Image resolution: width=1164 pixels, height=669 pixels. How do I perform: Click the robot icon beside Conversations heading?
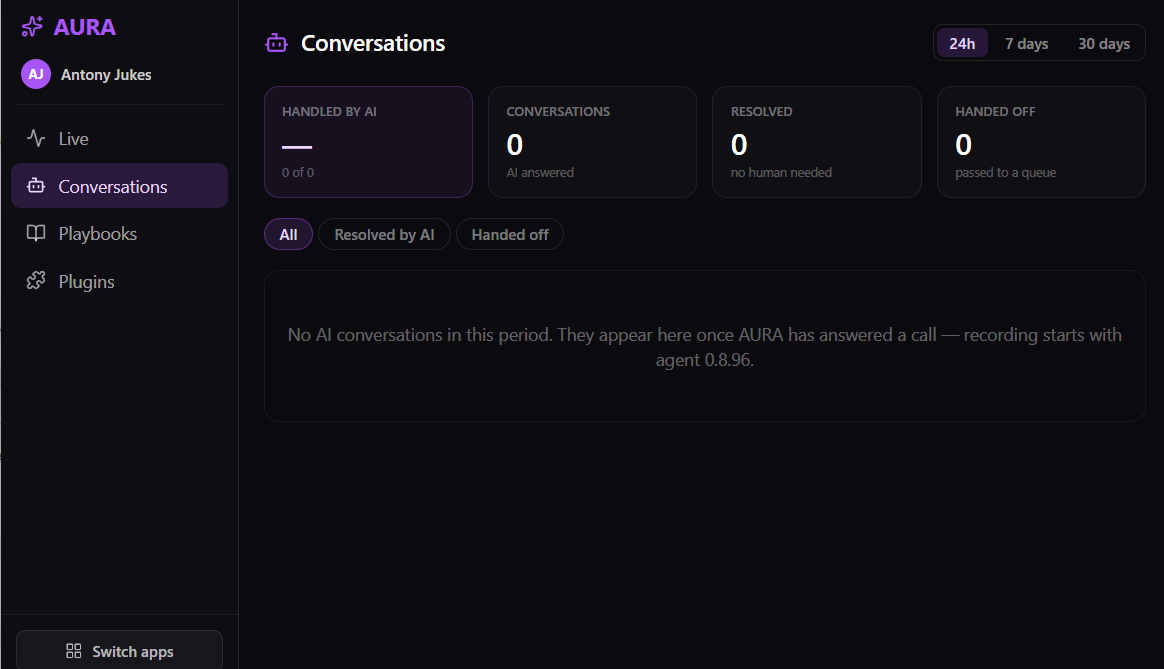click(x=276, y=44)
